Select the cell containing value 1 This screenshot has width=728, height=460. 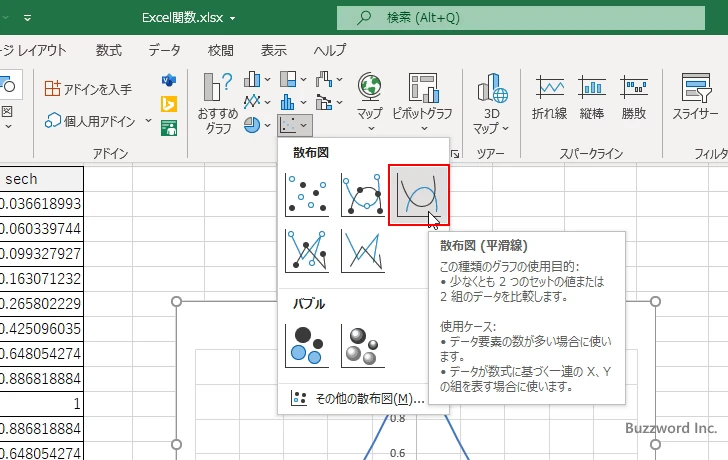click(x=41, y=404)
